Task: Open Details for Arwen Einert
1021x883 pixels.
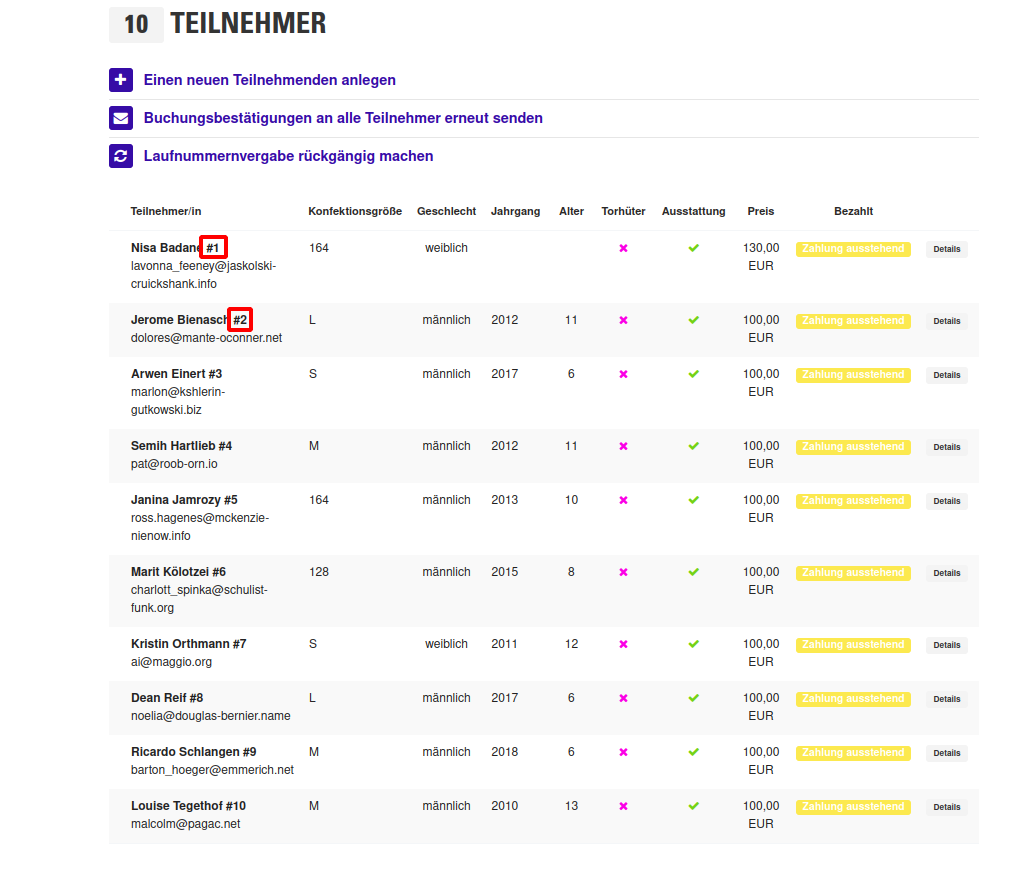Action: (947, 375)
